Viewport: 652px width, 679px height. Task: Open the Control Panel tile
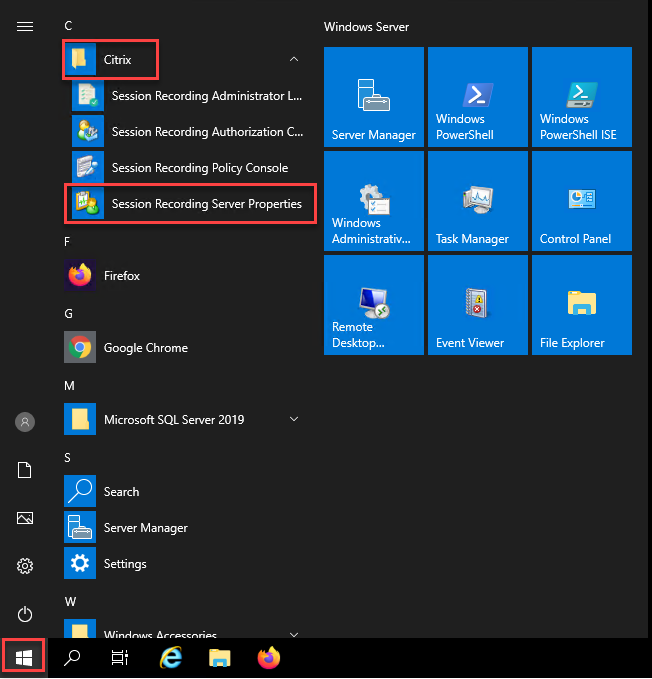pyautogui.click(x=581, y=200)
